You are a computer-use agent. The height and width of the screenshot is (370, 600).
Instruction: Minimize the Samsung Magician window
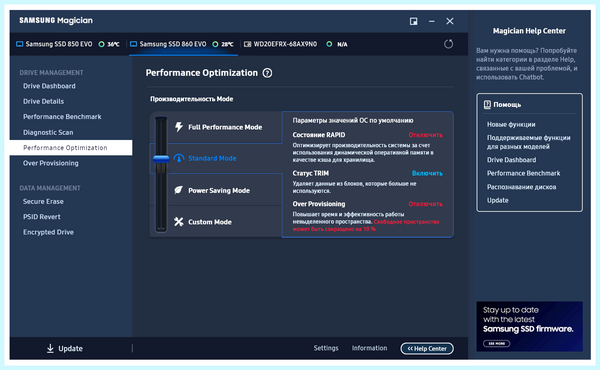click(x=432, y=21)
